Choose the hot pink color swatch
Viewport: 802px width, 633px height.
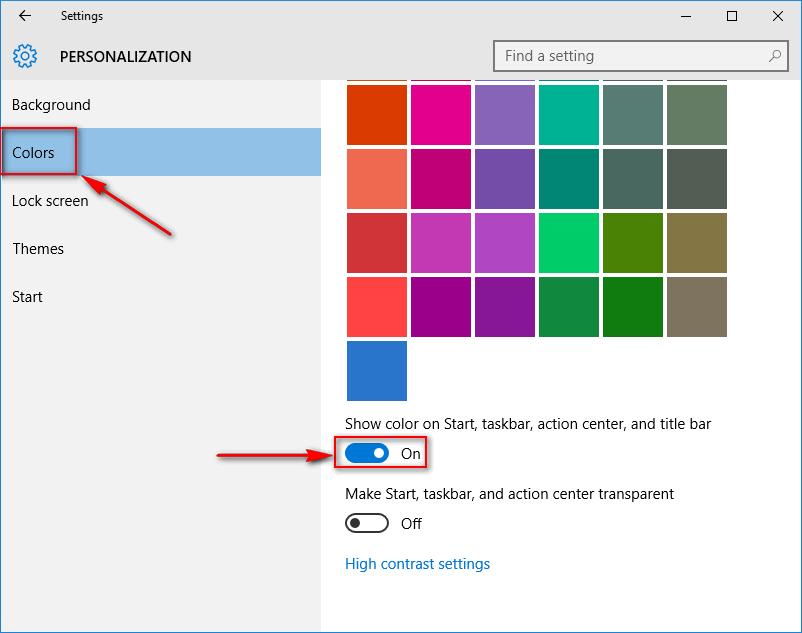pos(441,115)
